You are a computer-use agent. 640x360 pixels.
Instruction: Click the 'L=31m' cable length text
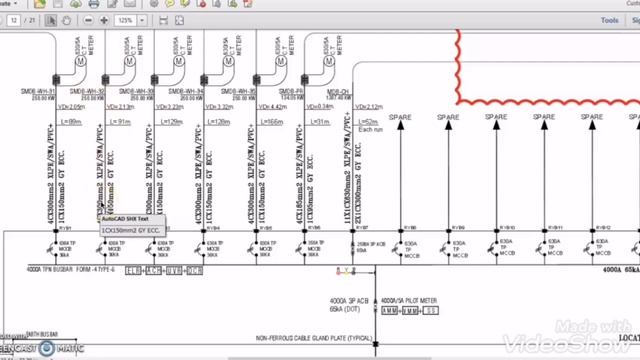[x=320, y=122]
